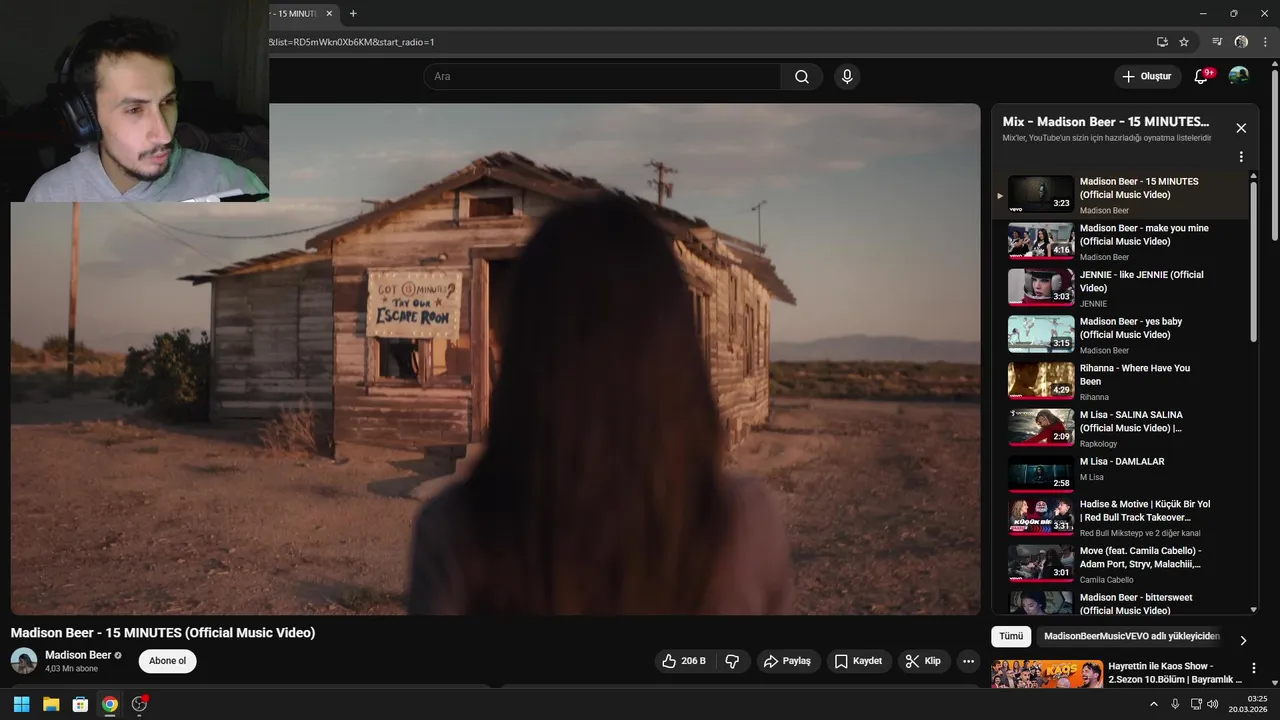1280x720 pixels.
Task: Play Rihanna - Where Have You Been
Action: click(1121, 382)
